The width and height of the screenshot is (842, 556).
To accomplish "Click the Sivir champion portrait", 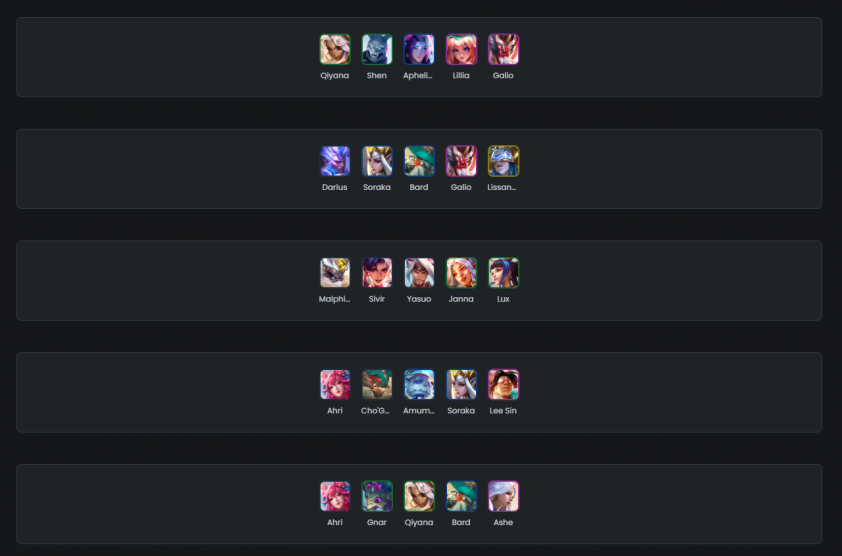I will (376, 273).
